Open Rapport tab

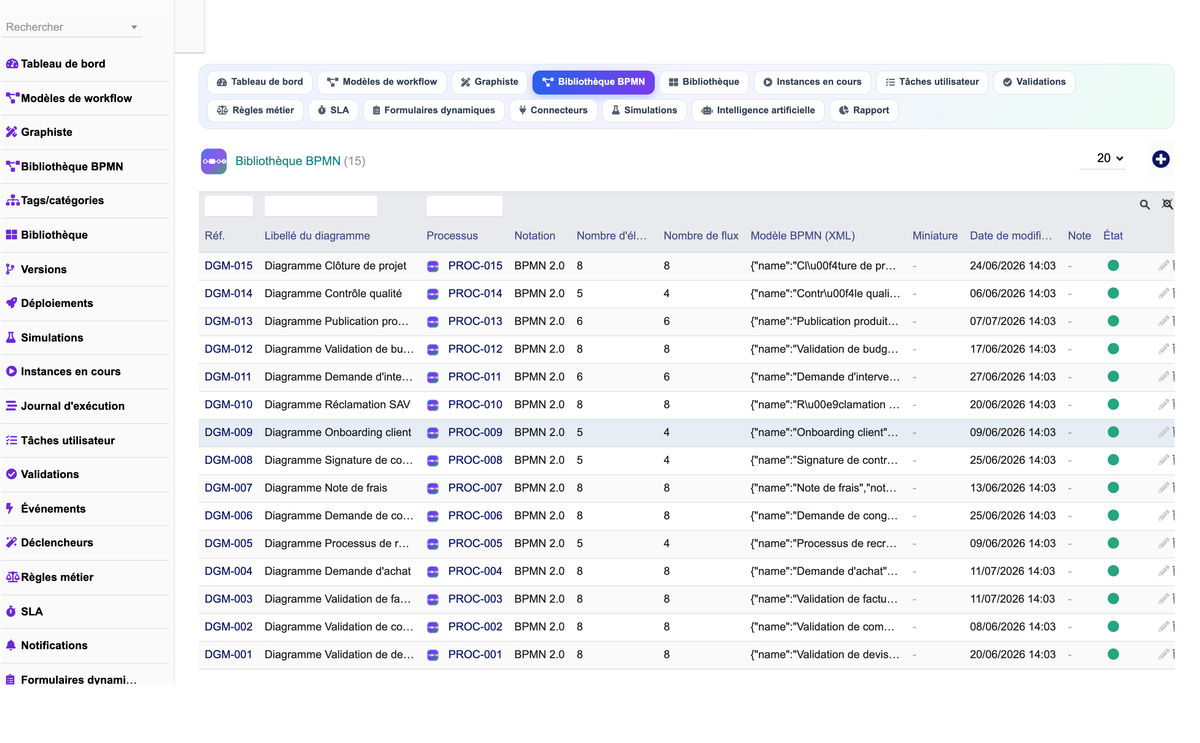tap(864, 110)
